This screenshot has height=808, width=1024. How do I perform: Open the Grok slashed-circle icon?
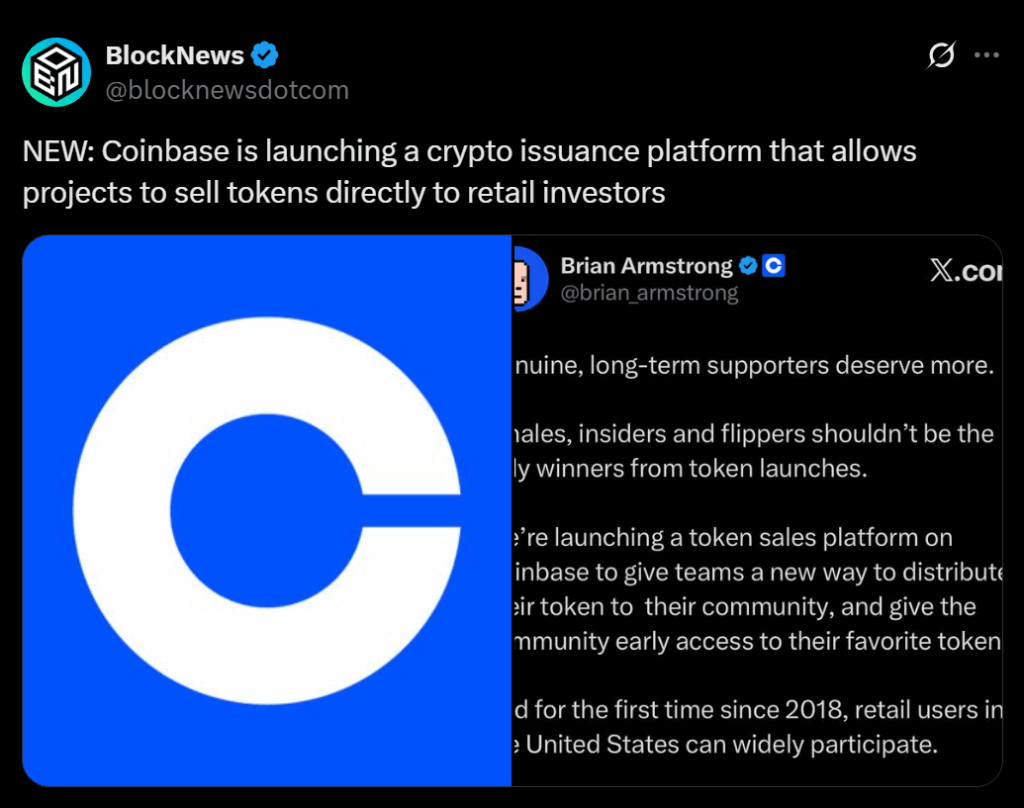940,56
